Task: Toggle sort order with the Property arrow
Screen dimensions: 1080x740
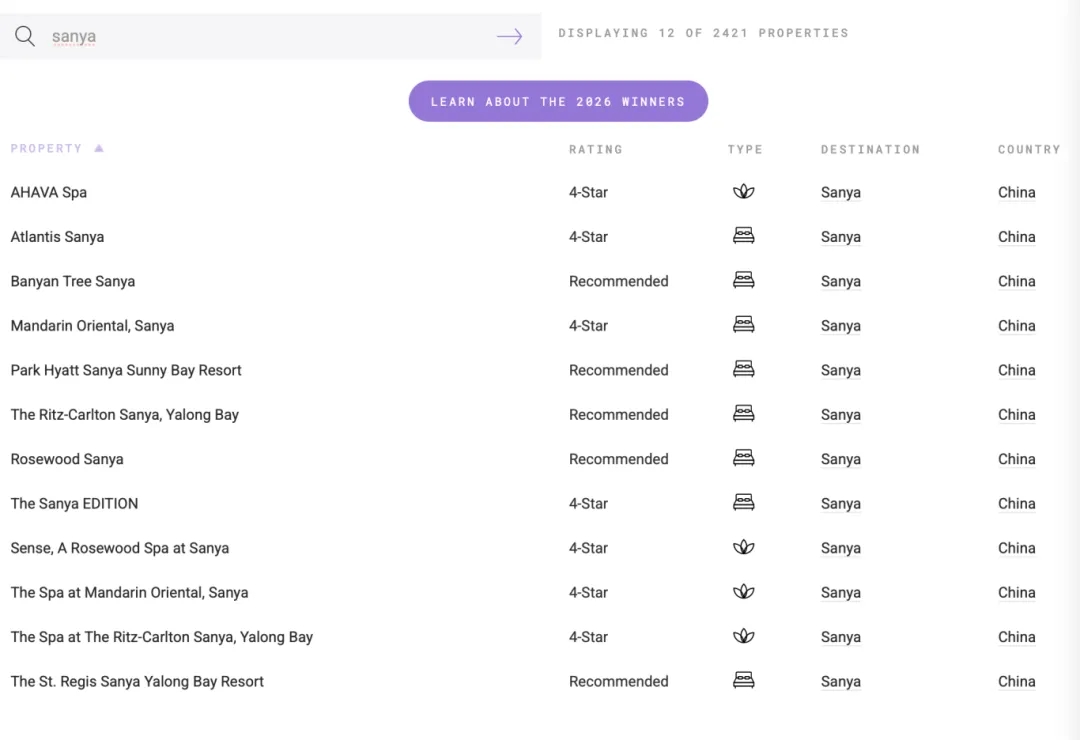Action: tap(99, 149)
